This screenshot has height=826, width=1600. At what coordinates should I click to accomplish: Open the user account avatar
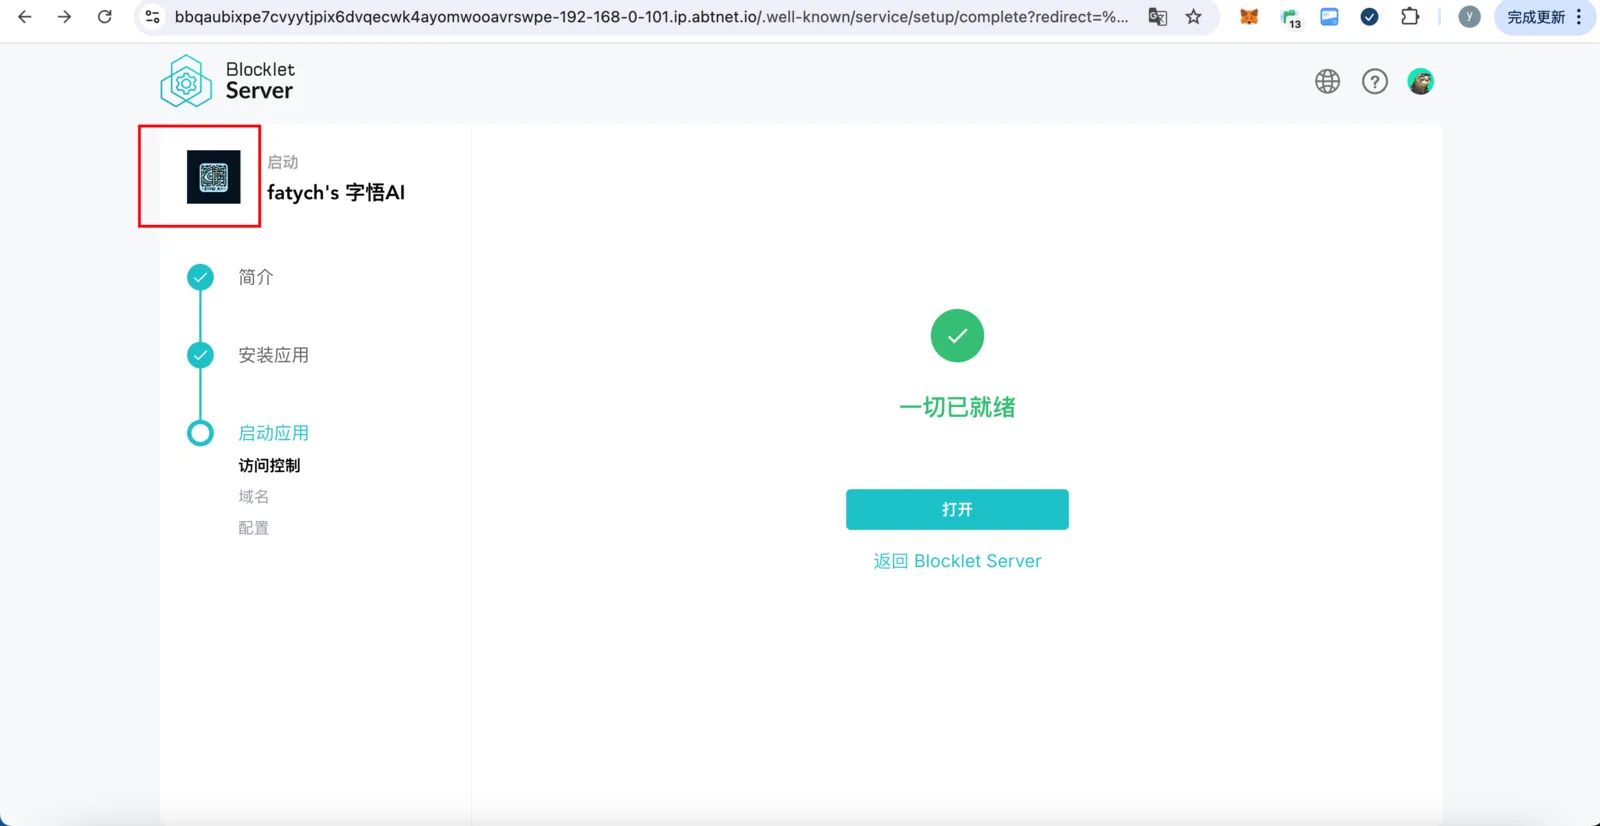(1421, 81)
